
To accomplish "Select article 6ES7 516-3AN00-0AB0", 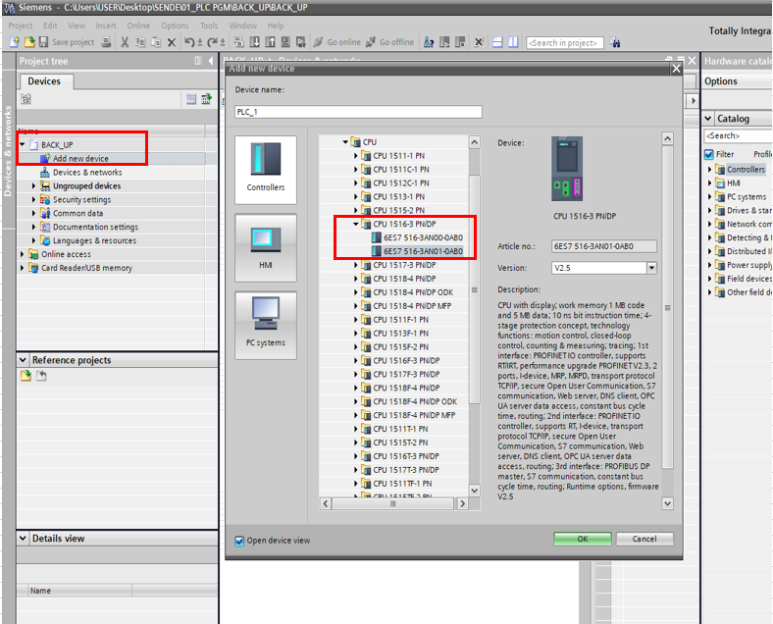I will tap(423, 238).
